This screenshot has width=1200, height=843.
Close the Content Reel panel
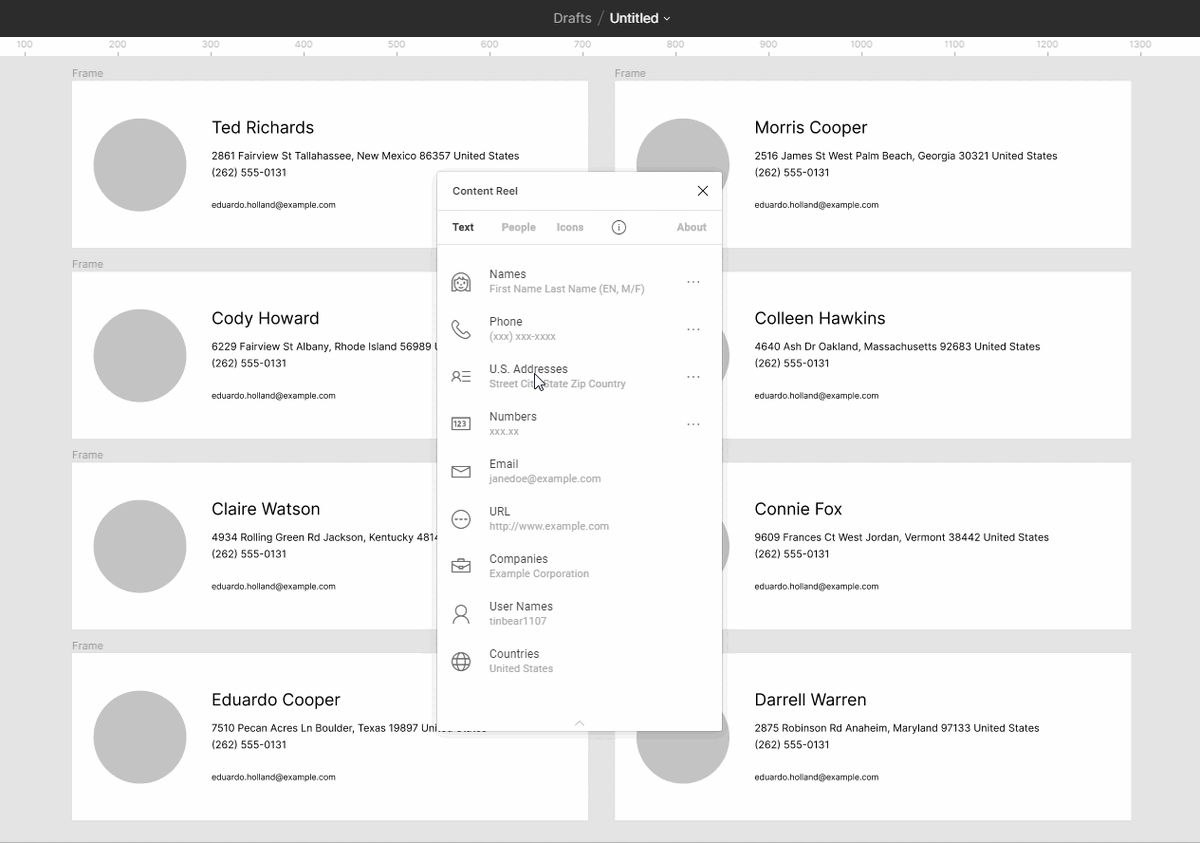point(703,191)
